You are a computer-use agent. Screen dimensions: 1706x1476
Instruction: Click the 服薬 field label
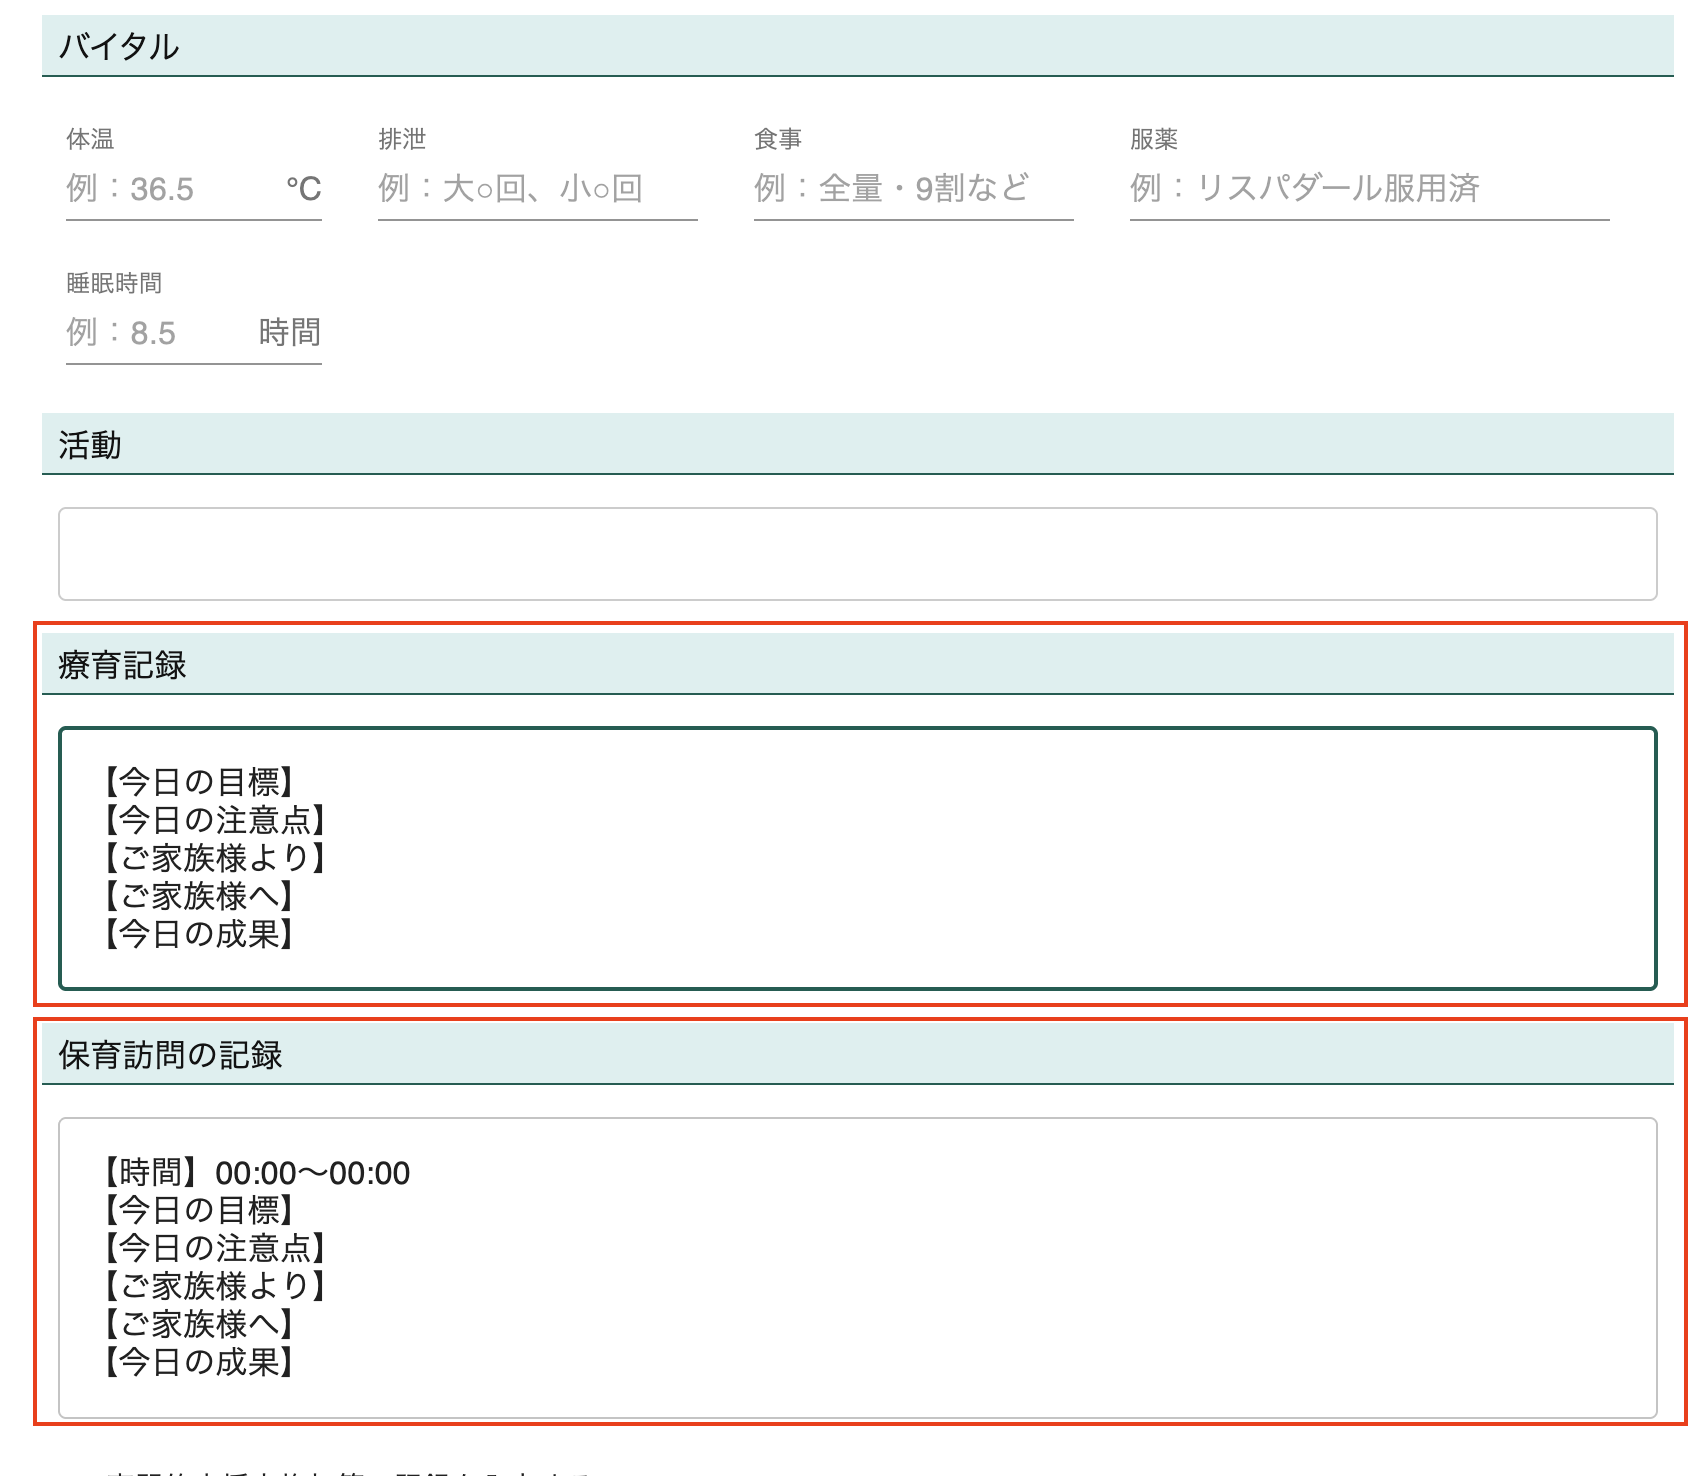click(x=1154, y=140)
